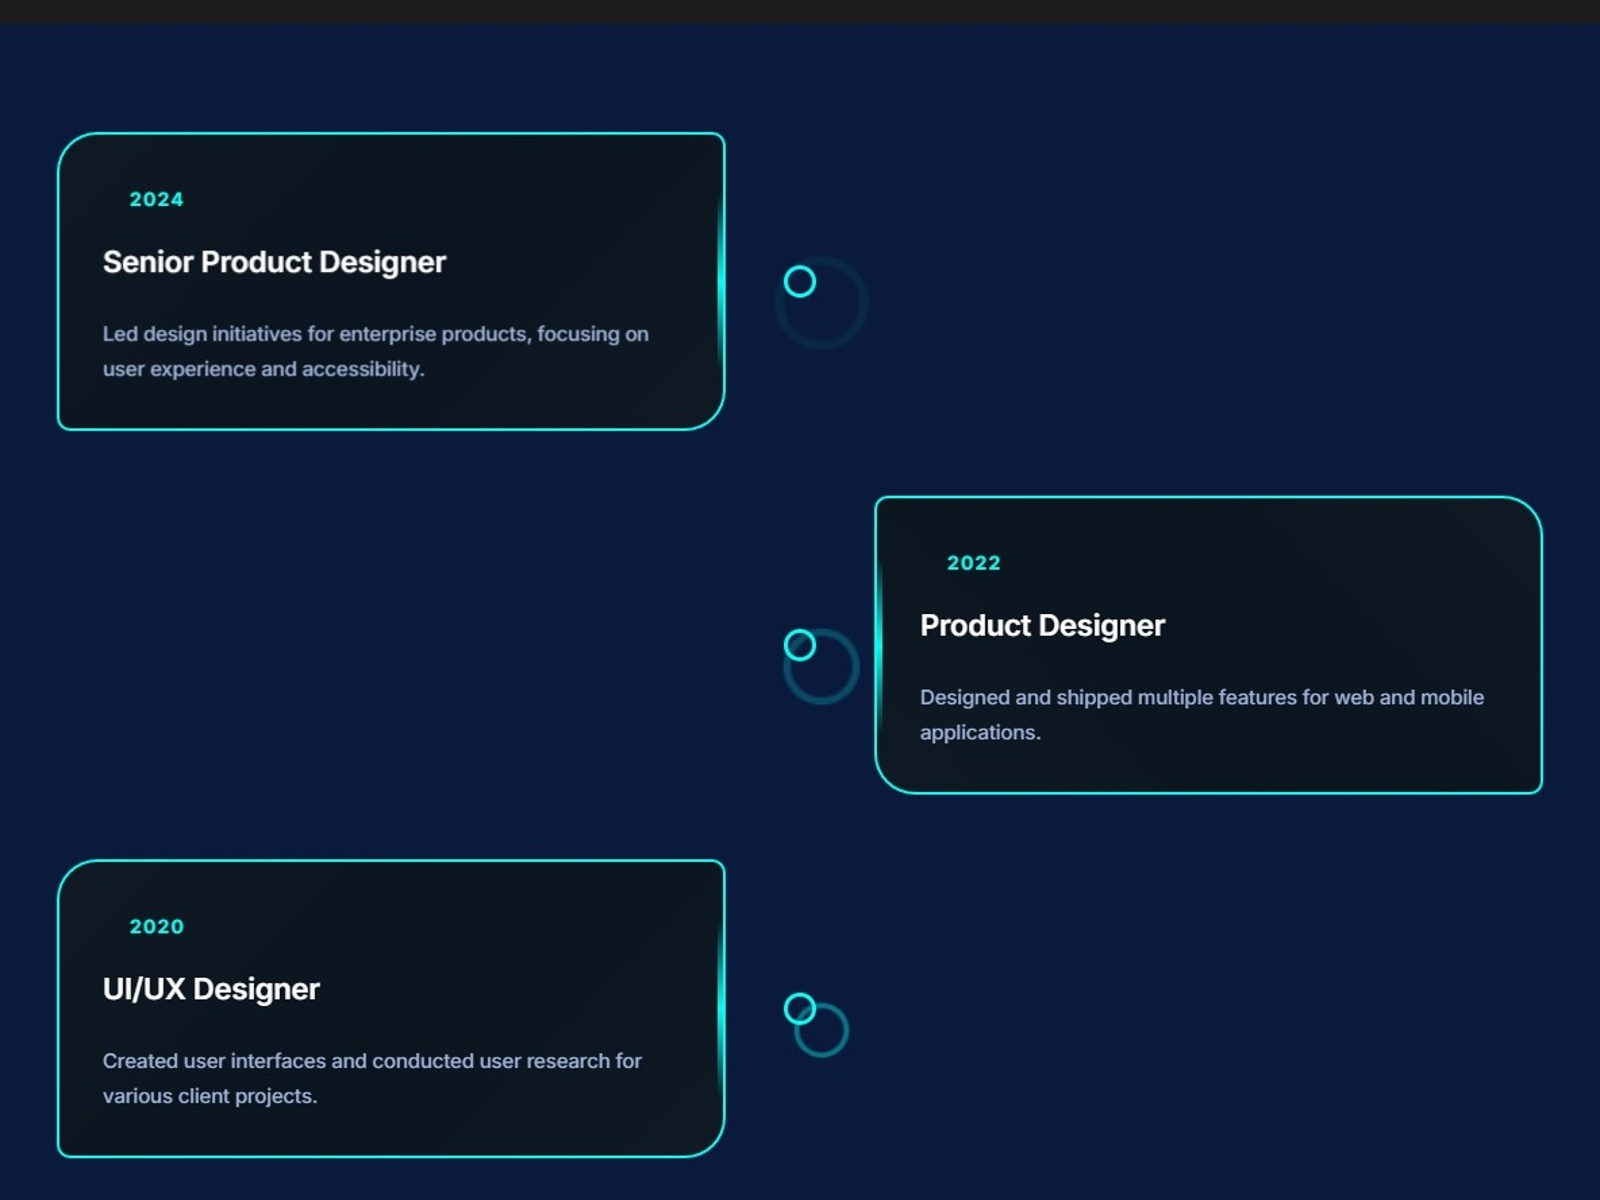The image size is (1600, 1200).
Task: Click the Product Designer heading
Action: click(x=1043, y=626)
